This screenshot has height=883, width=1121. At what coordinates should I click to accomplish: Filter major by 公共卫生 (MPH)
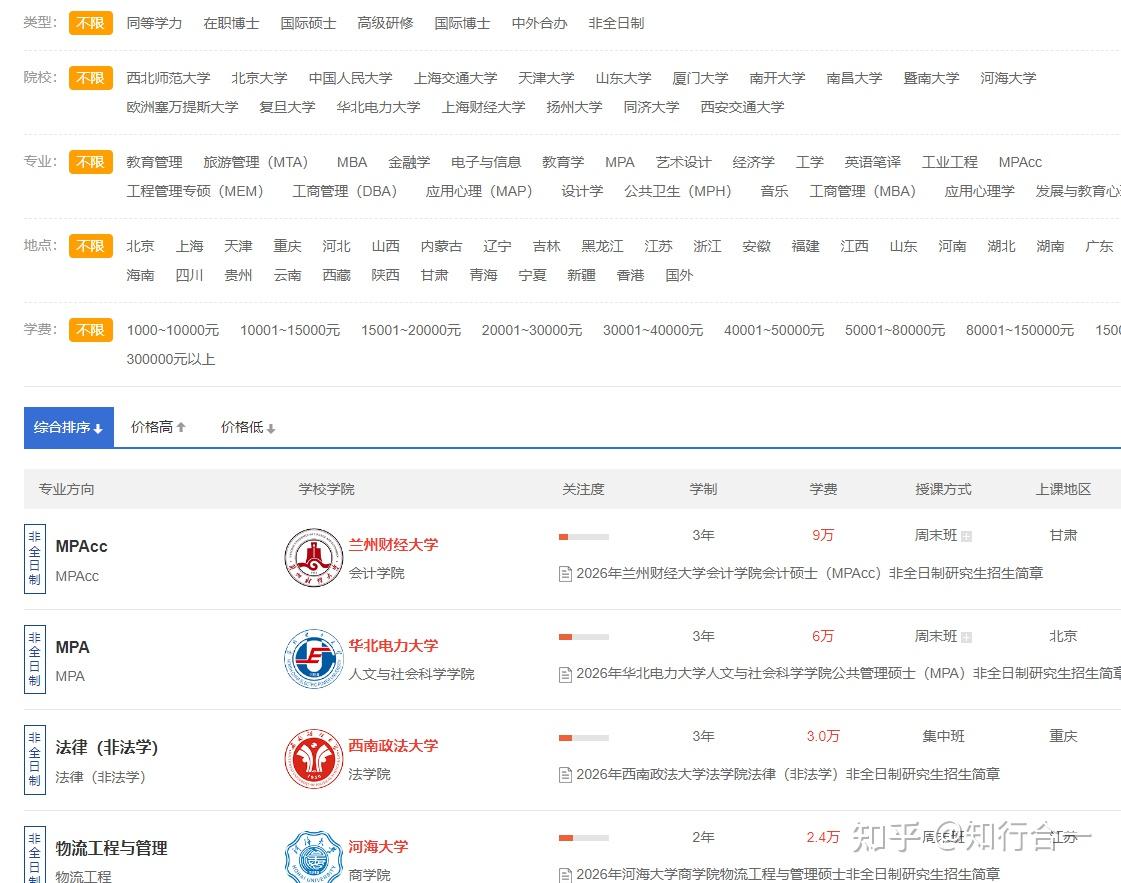click(x=678, y=192)
